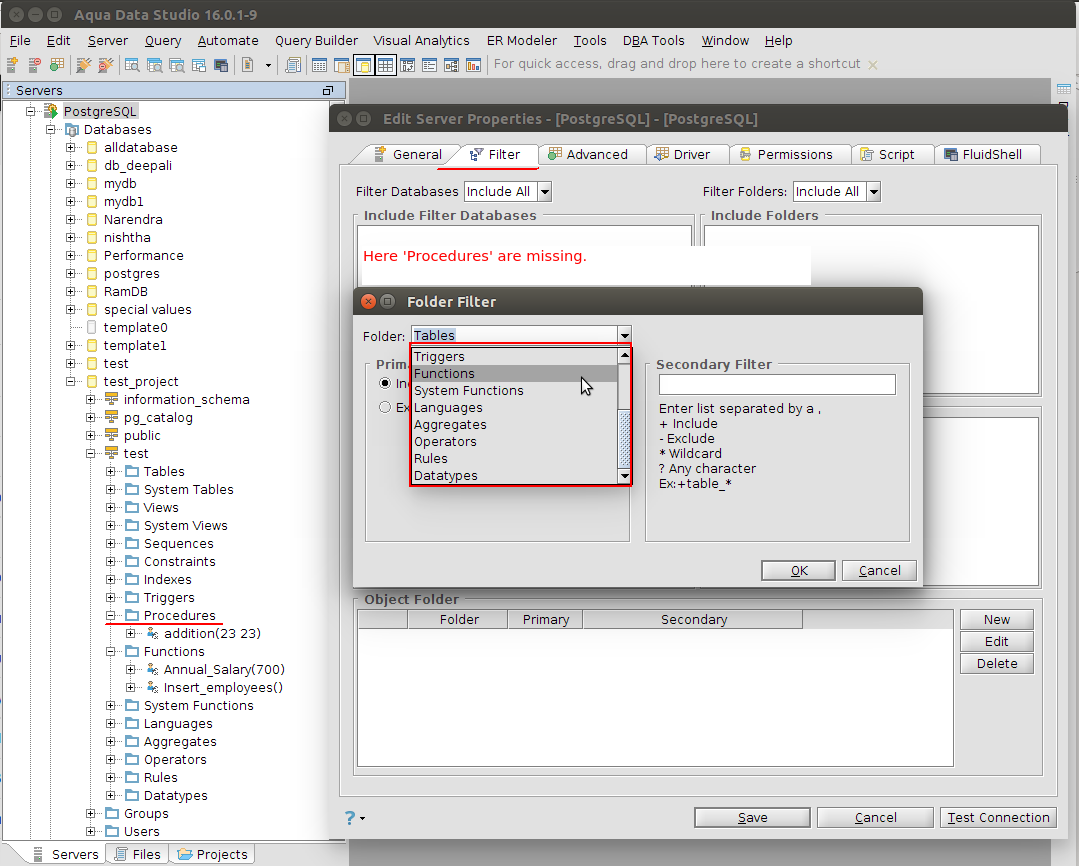Click Cancel in Folder Filter dialog
Screen dimensions: 1079x866
(x=879, y=571)
